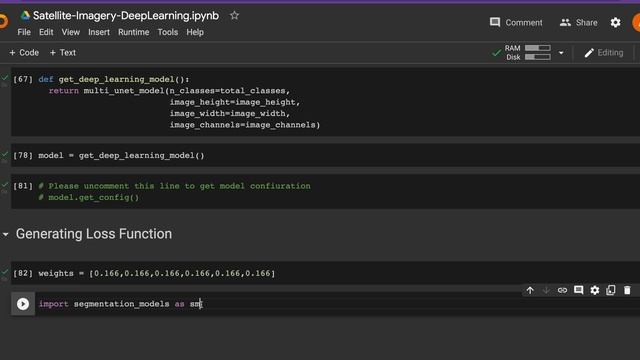This screenshot has height=360, width=640.
Task: Click the def get_deep_learning_model line
Action: (114, 79)
